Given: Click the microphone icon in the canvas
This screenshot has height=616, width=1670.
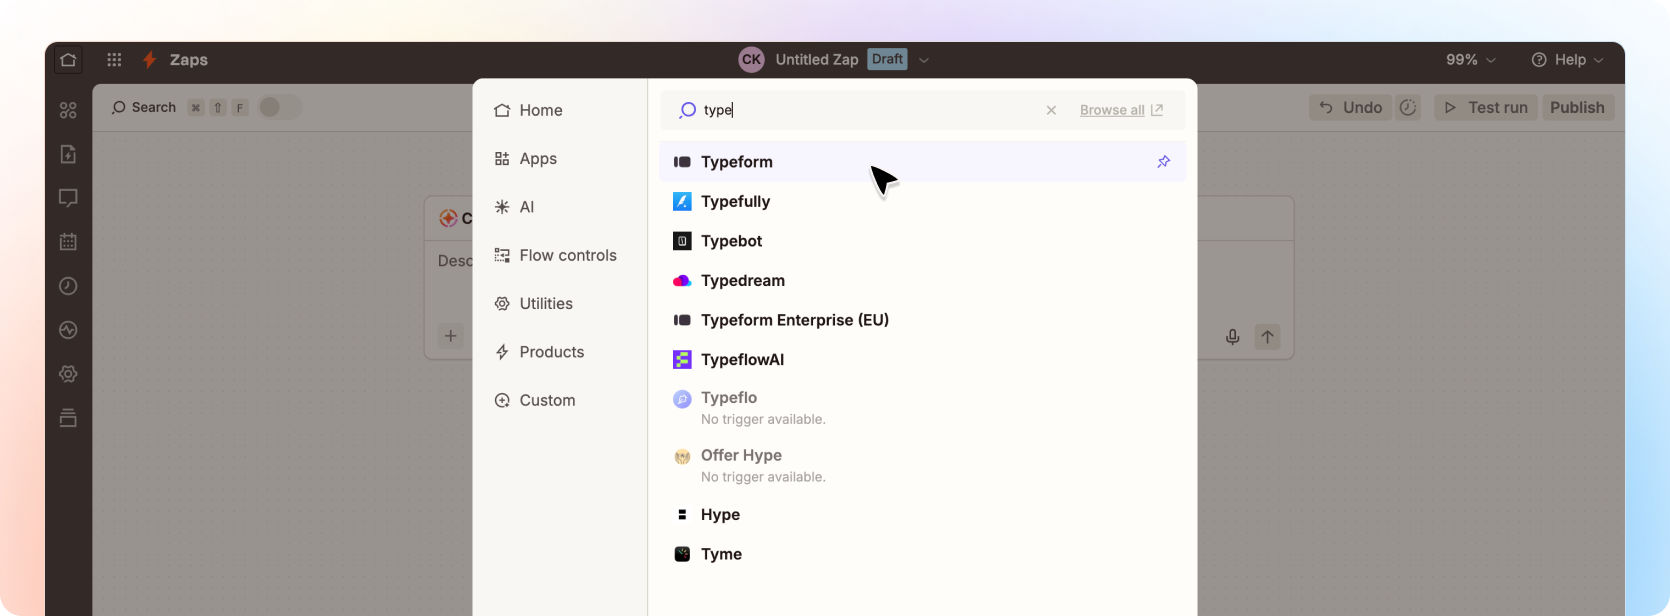Looking at the screenshot, I should tap(1233, 337).
